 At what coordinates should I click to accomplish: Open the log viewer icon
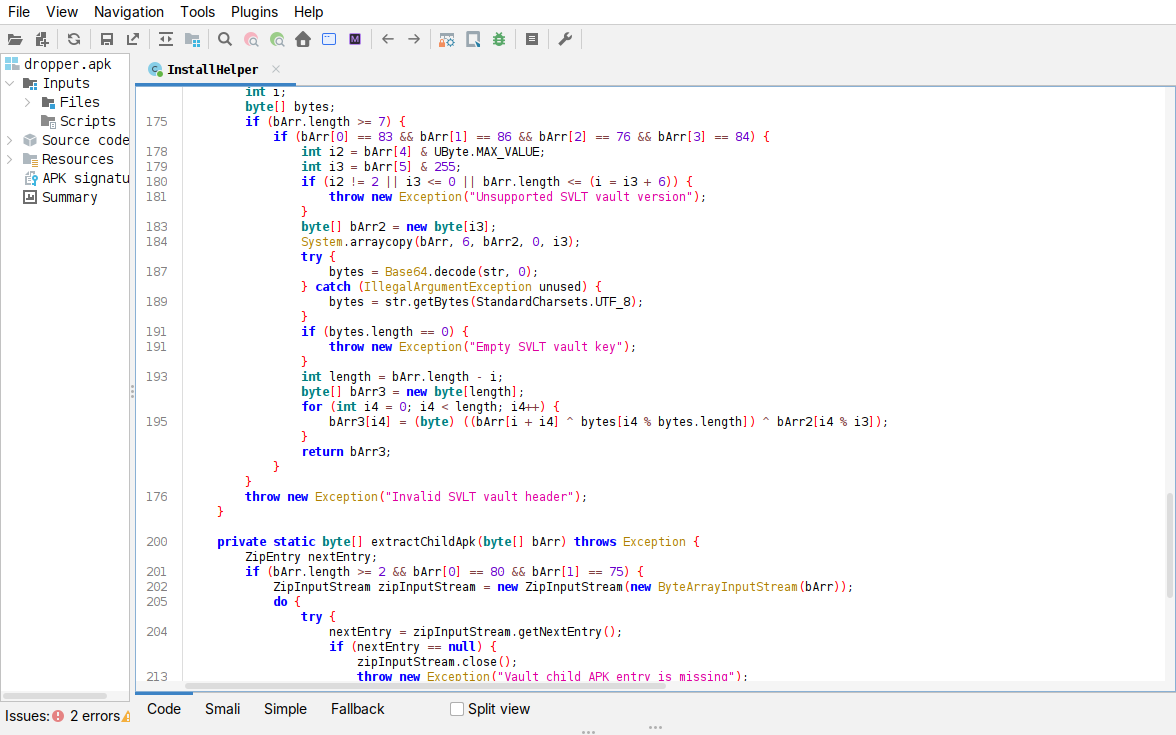[x=532, y=40]
